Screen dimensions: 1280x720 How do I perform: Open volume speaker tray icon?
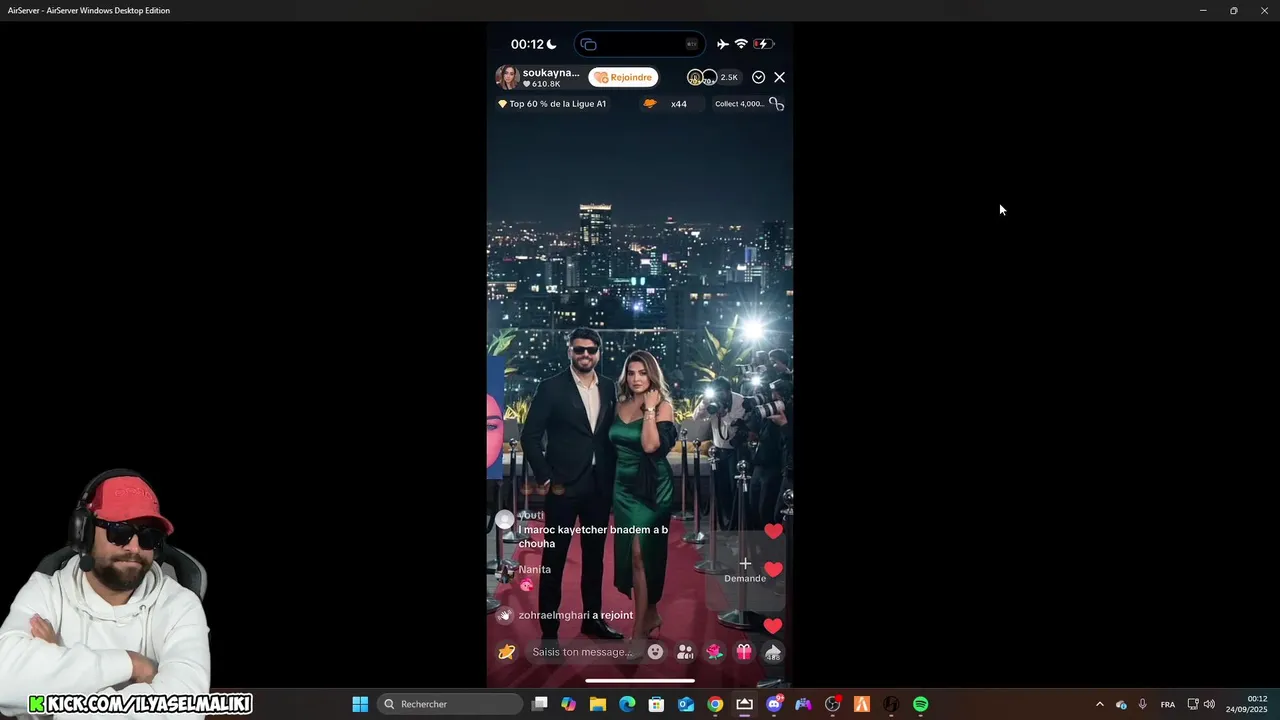pos(1209,704)
